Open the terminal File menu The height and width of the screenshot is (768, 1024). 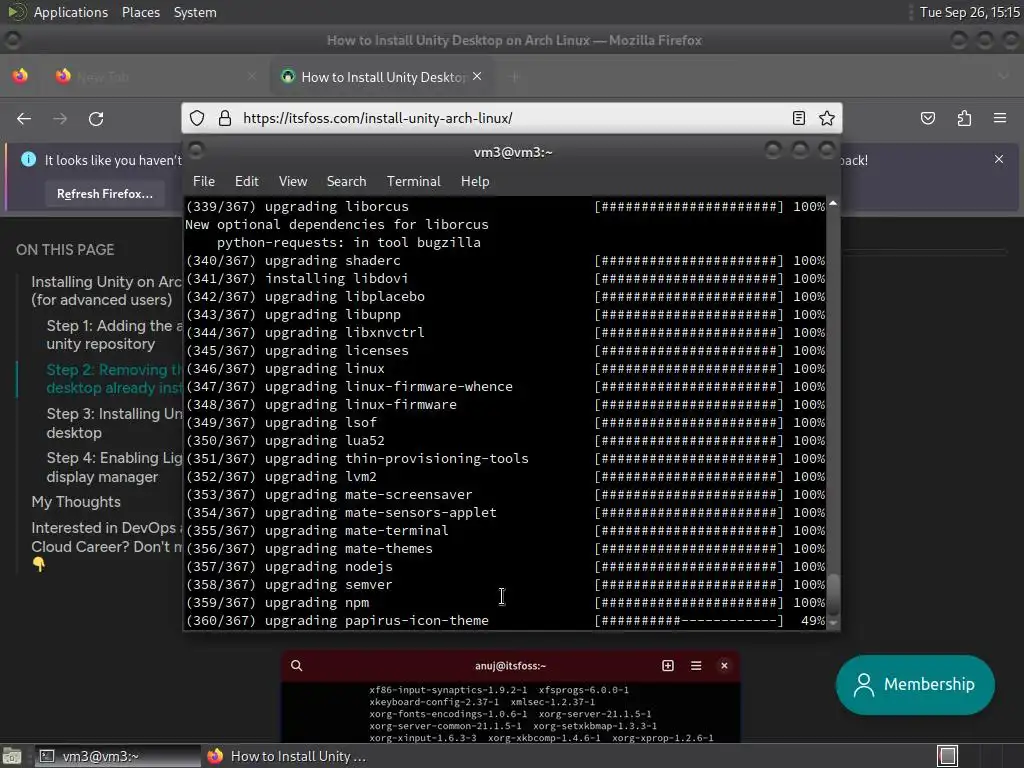coord(204,182)
